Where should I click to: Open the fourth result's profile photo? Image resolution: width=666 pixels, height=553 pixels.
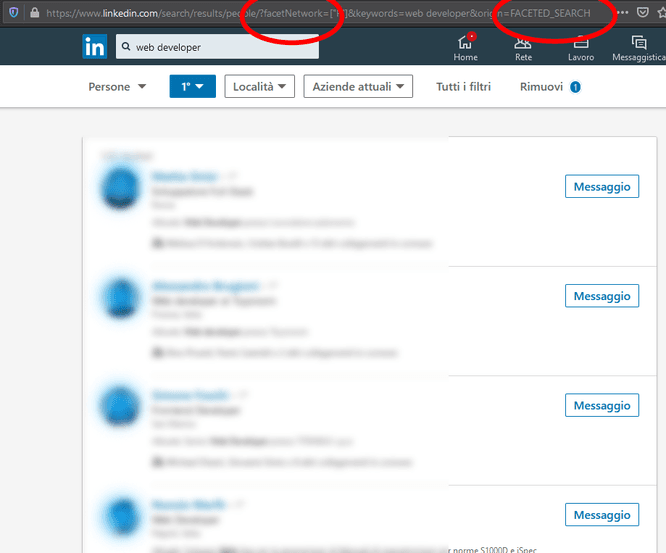(x=121, y=516)
